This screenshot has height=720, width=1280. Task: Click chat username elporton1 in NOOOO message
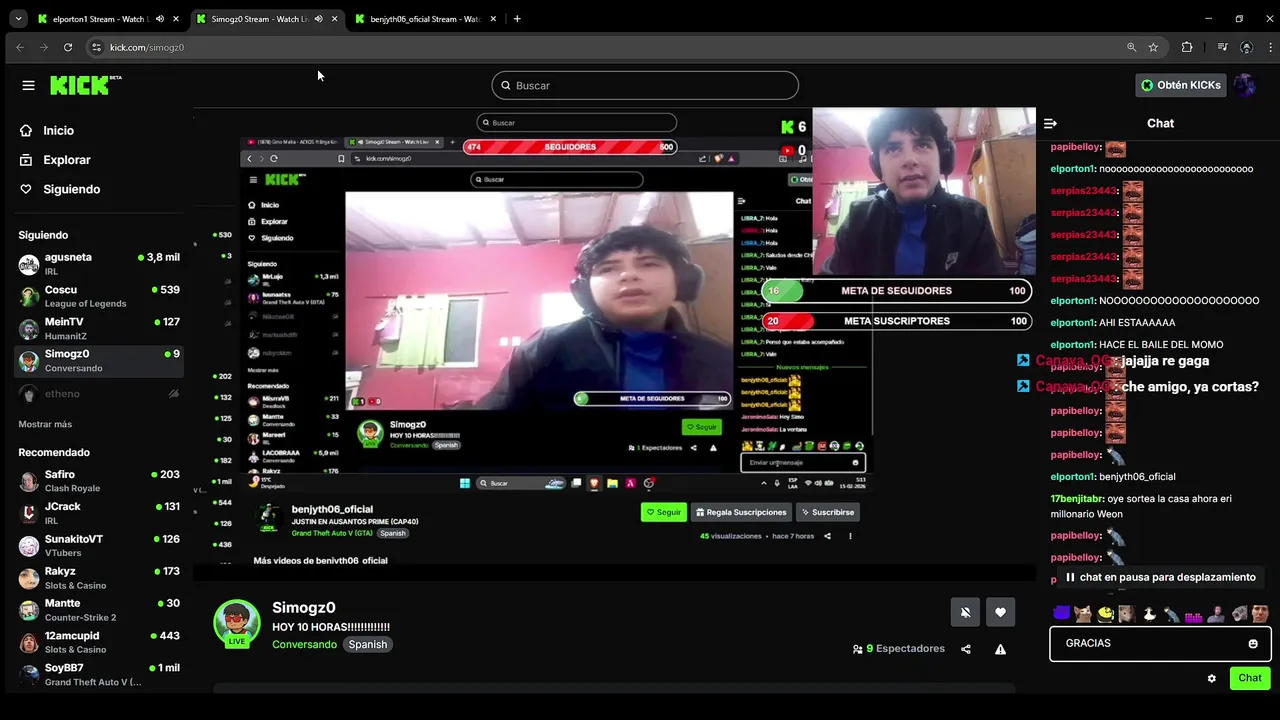1073,301
